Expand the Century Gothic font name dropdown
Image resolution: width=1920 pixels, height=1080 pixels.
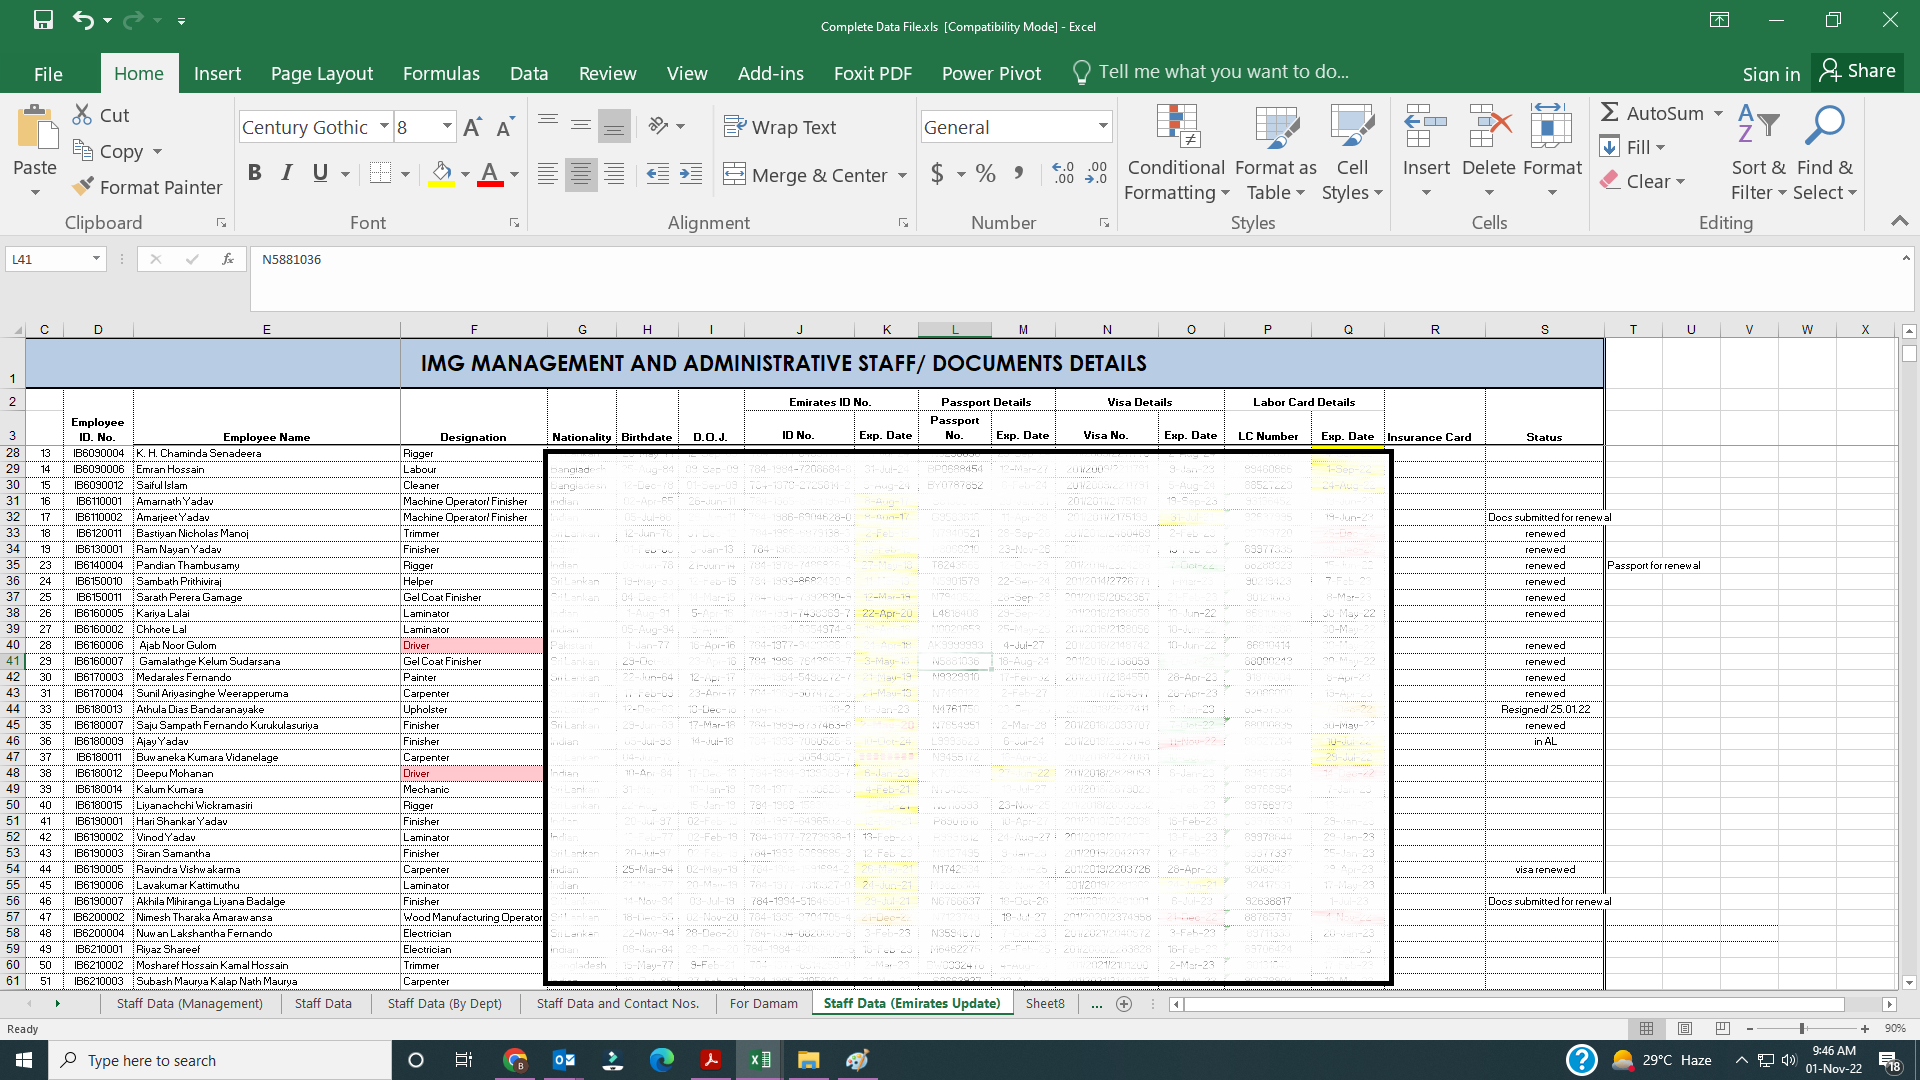[384, 127]
